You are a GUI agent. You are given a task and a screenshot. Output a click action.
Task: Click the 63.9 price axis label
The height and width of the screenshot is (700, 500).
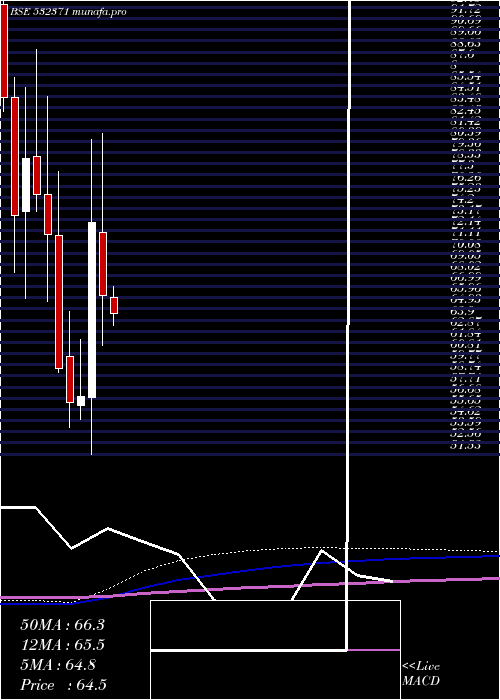coord(461,312)
